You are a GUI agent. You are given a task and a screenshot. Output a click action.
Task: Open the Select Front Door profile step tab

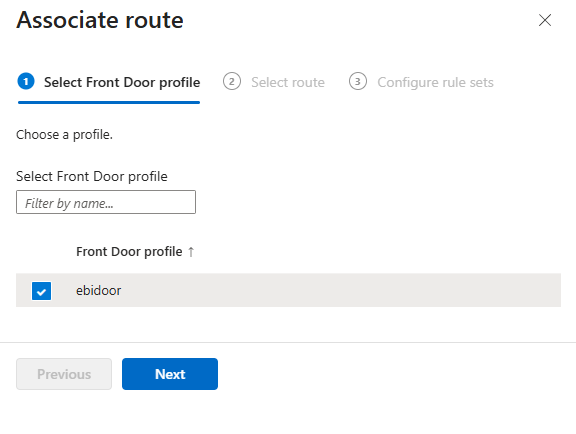[109, 82]
